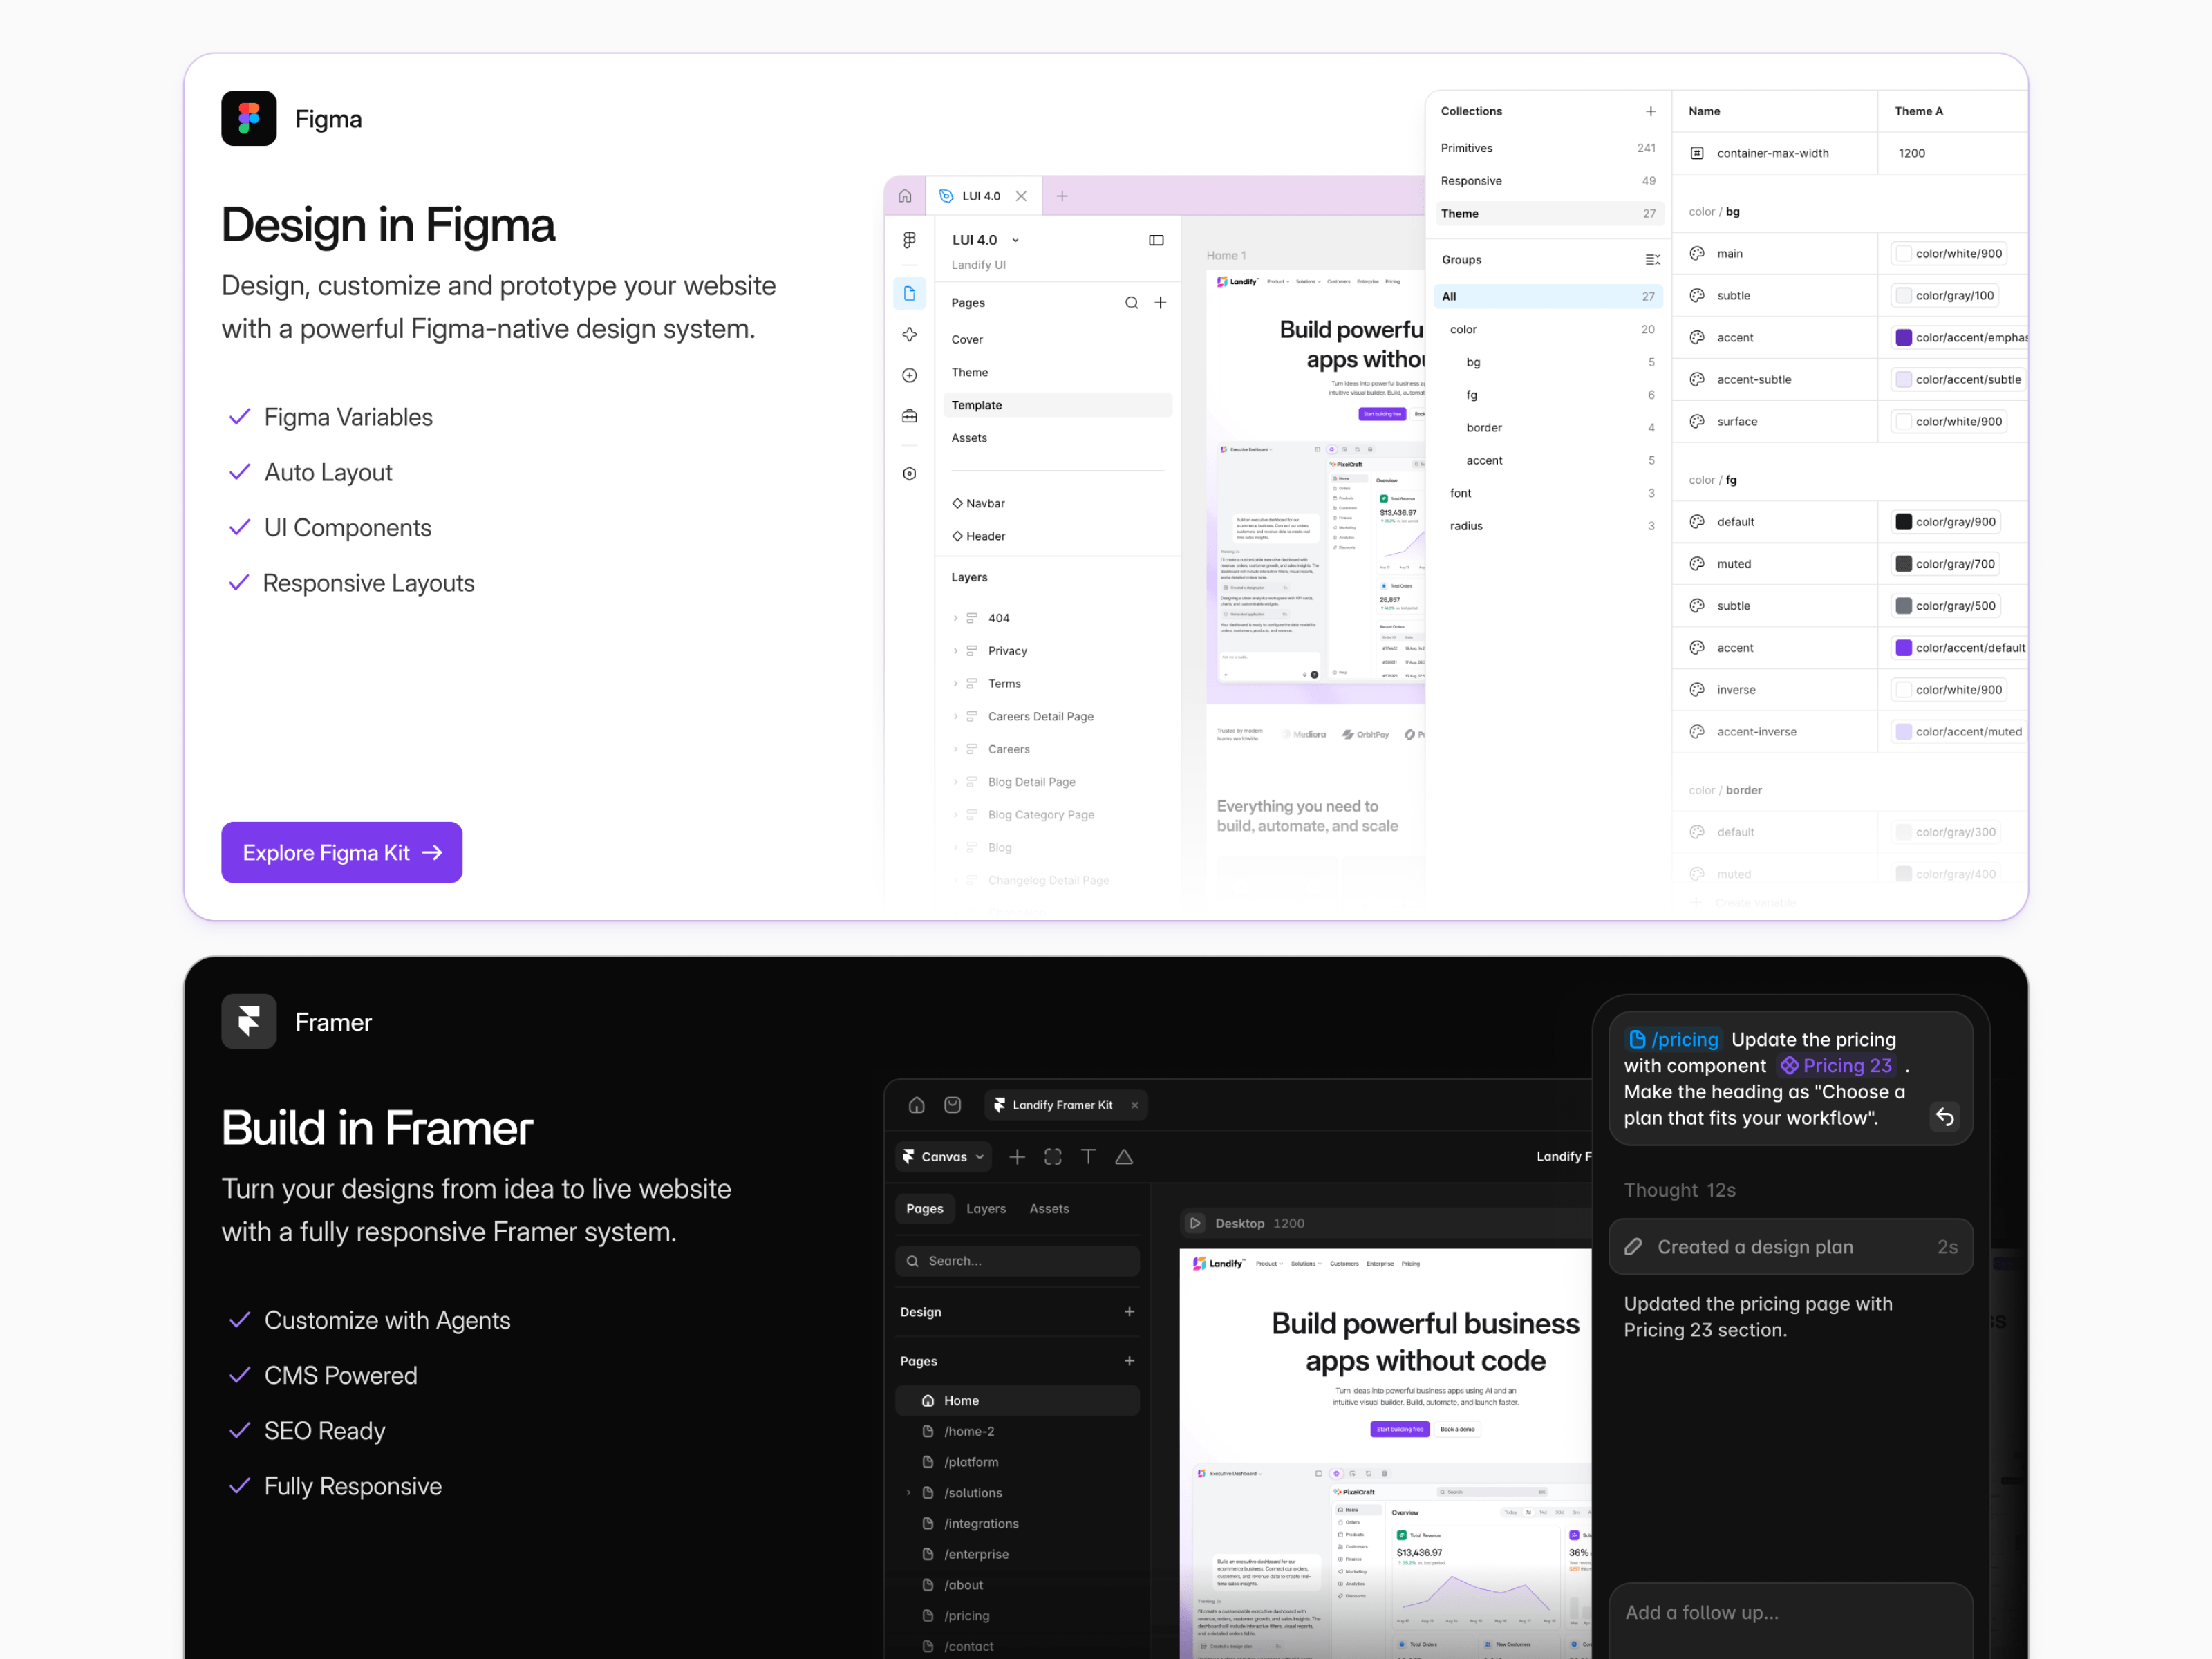Viewport: 2212px width, 1659px height.
Task: Select the Navbar component
Action: (978, 504)
